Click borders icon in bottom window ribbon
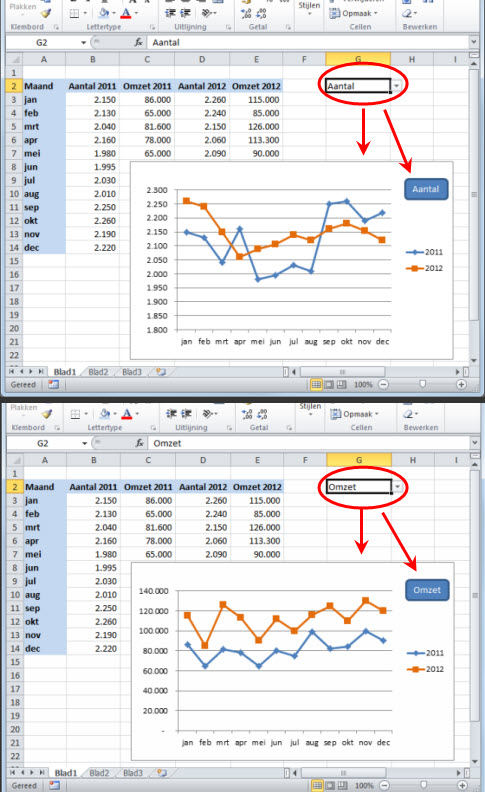Viewport: 485px width, 792px height. 76,414
